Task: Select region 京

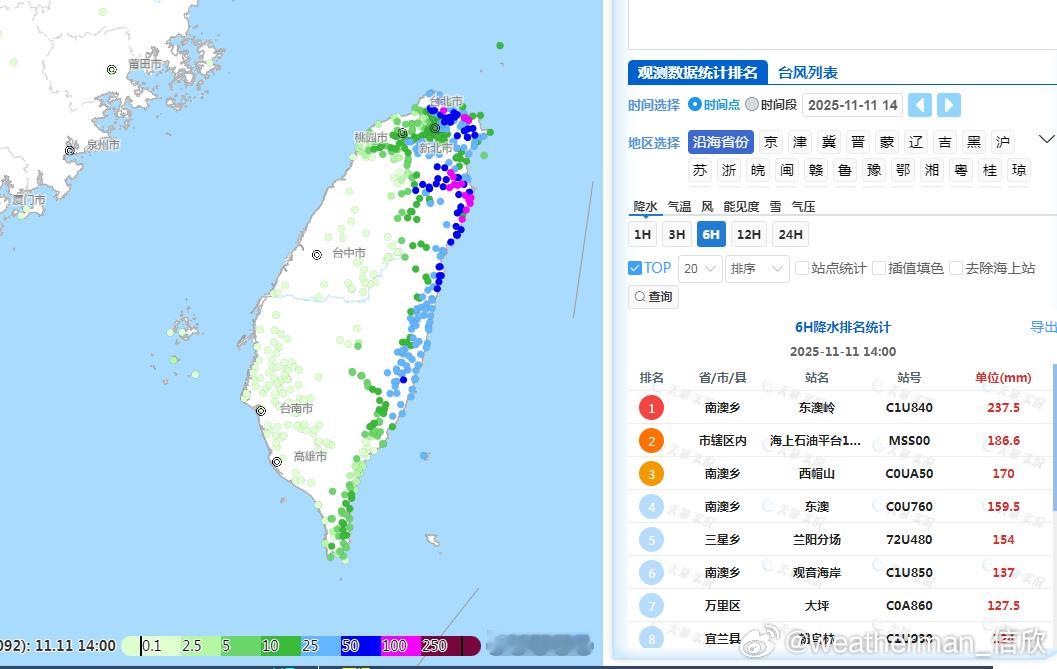Action: click(x=771, y=142)
